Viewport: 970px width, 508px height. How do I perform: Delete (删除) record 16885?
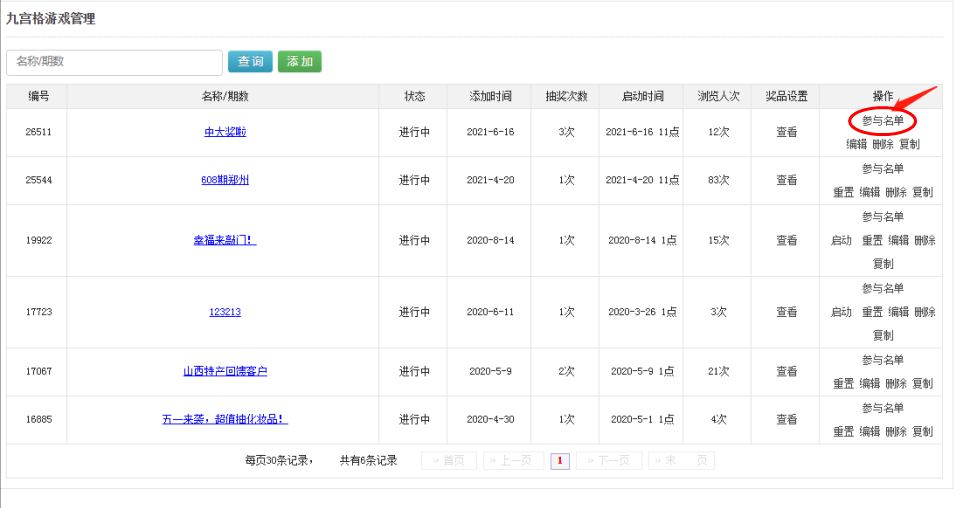click(896, 431)
